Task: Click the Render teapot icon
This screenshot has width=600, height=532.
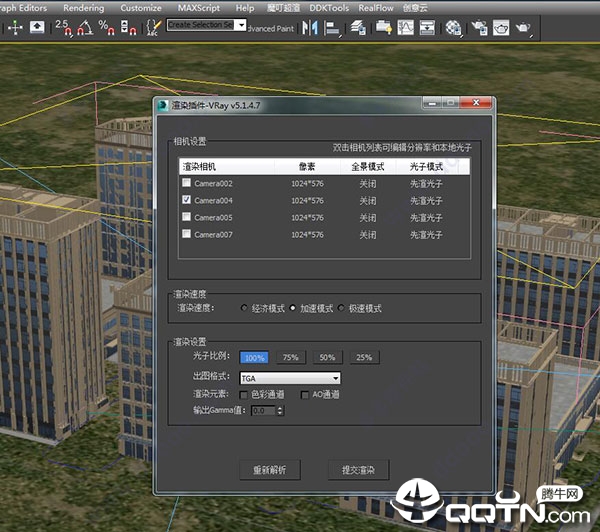Action: pyautogui.click(x=523, y=27)
